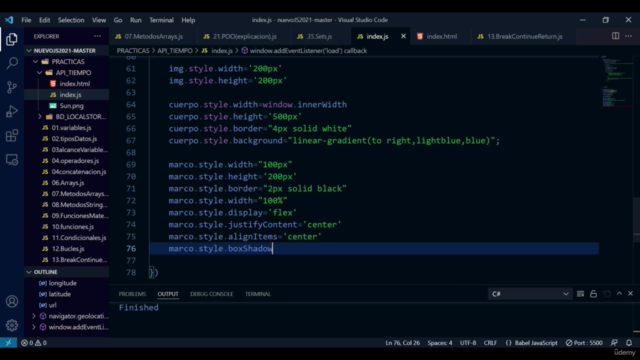Open the Search view in the activity bar
Screen dimensions: 640x360
click(12, 63)
